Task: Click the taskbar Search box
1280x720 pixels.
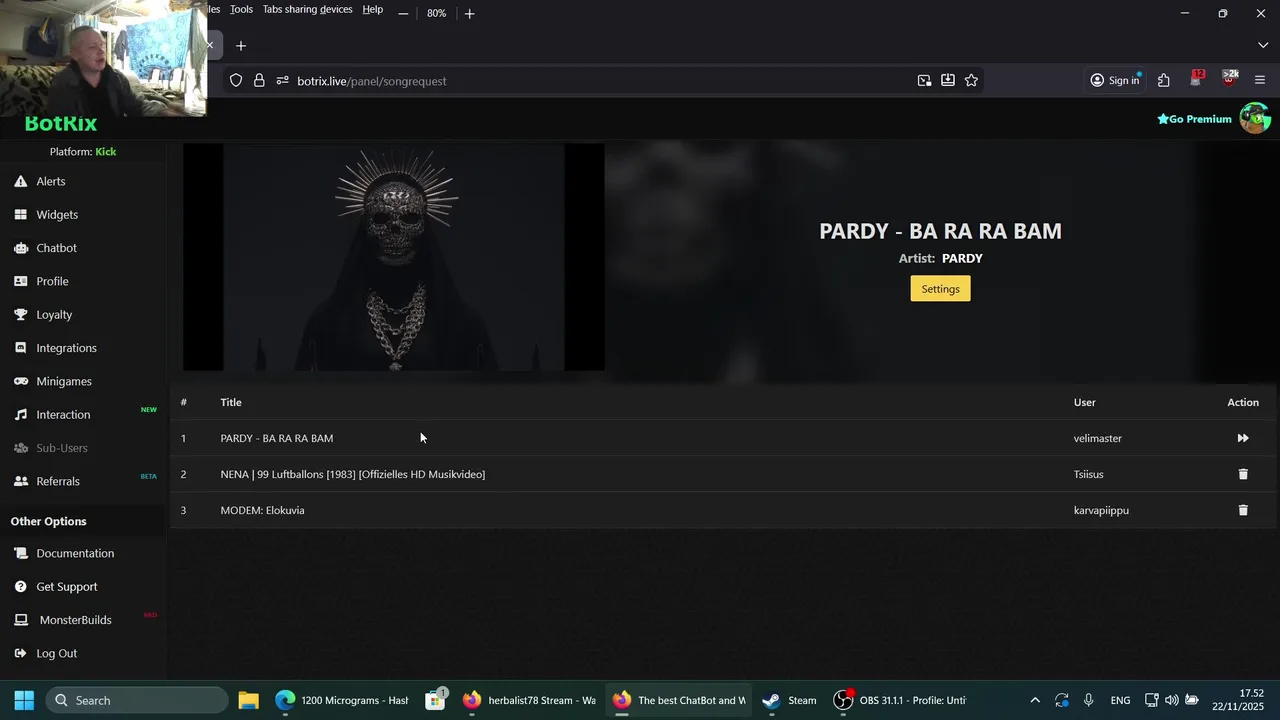Action: (136, 700)
